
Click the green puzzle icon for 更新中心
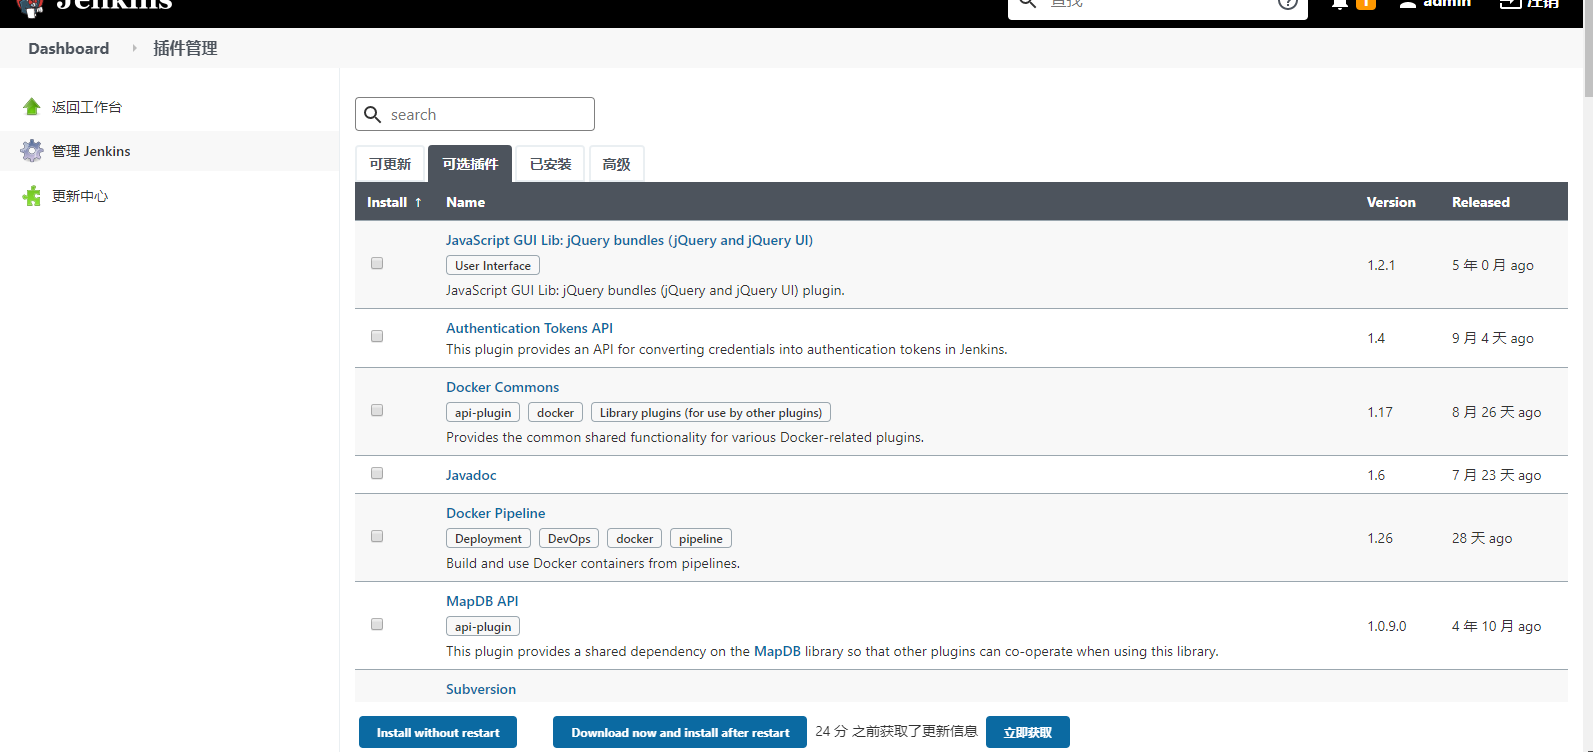pyautogui.click(x=32, y=196)
